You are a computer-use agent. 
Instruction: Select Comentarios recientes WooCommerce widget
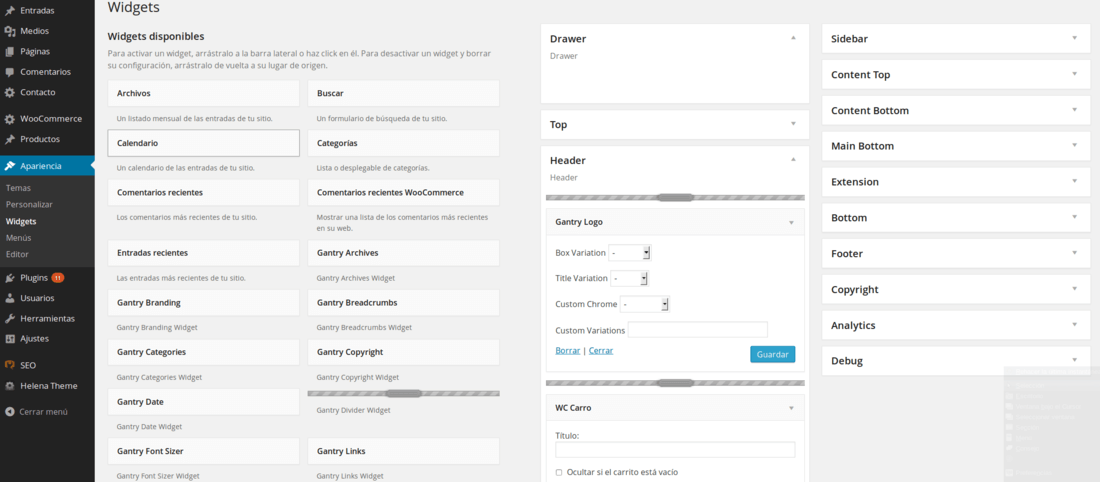403,192
